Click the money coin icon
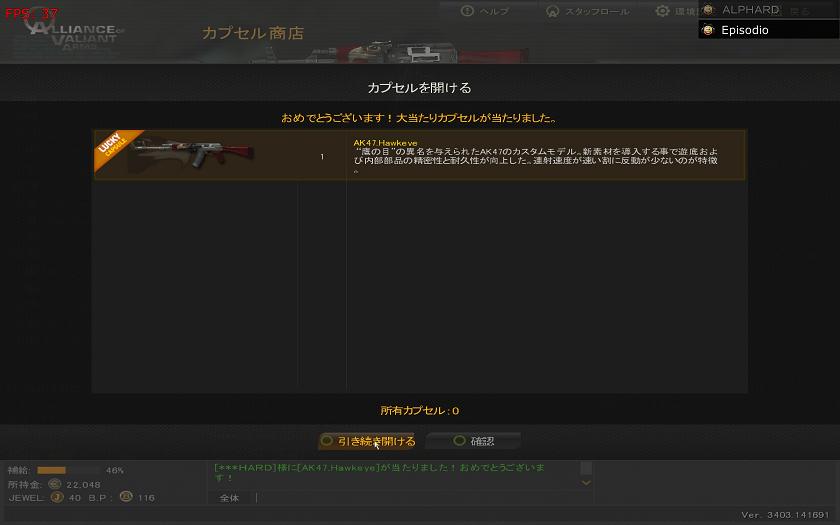This screenshot has height=525, width=840. click(55, 484)
